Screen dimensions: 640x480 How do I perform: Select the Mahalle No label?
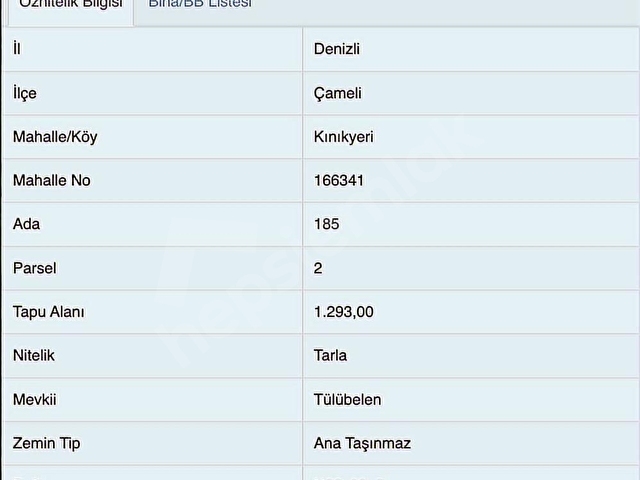(x=51, y=180)
